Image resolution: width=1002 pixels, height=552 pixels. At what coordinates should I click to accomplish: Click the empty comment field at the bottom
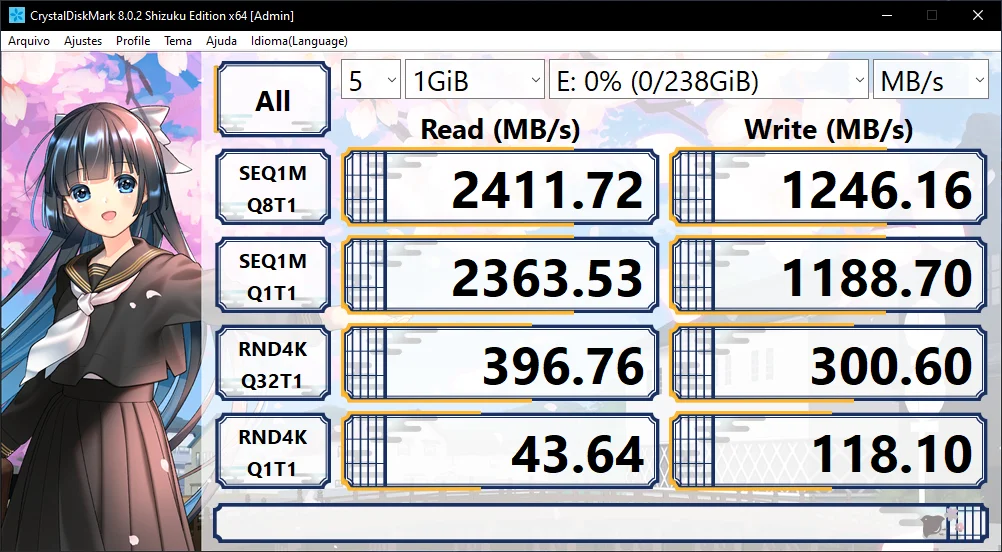click(x=601, y=523)
